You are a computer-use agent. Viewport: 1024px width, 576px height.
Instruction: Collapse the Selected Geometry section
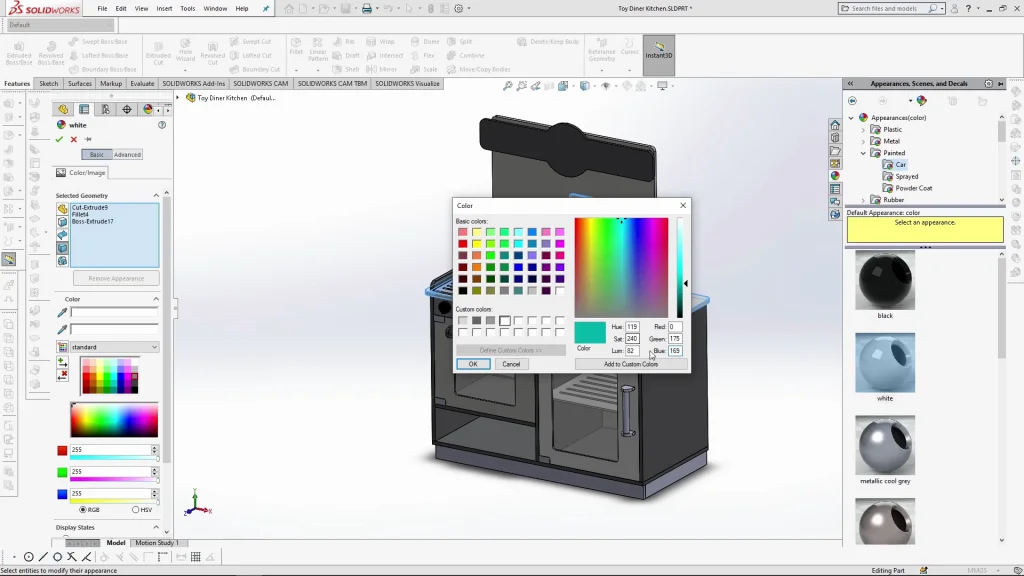pos(156,195)
